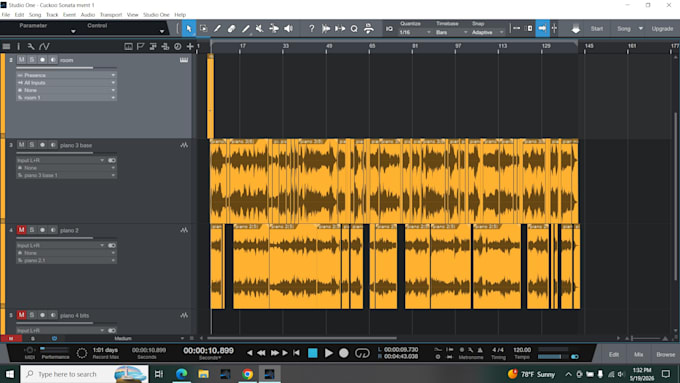This screenshot has height=383, width=680.
Task: Open the Transport menu
Action: tap(111, 15)
